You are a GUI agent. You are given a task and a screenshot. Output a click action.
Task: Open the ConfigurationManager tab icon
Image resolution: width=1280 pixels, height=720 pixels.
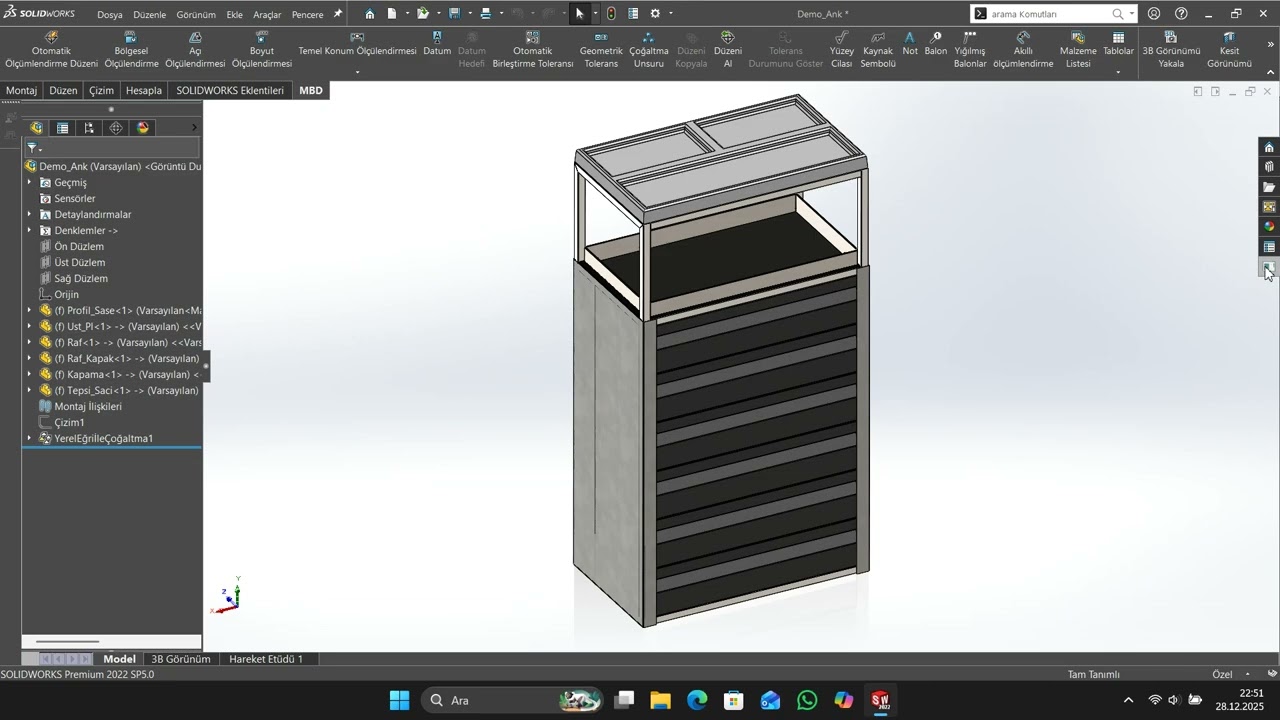(x=90, y=128)
